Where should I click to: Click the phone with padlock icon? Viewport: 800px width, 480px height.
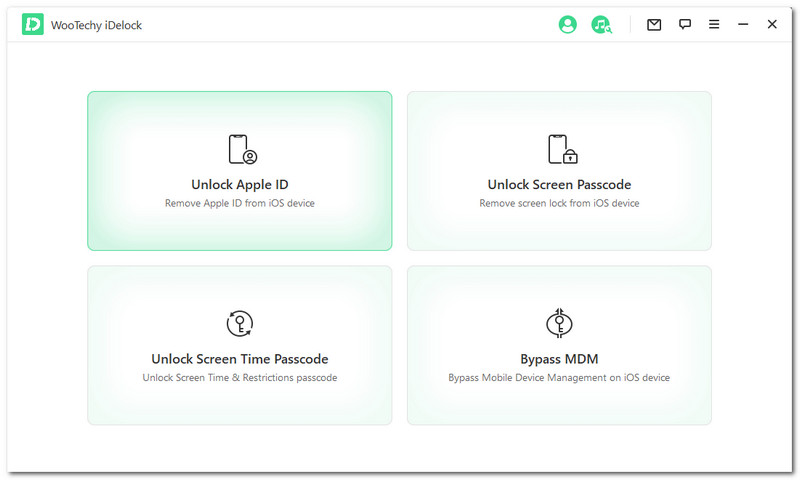pos(561,149)
